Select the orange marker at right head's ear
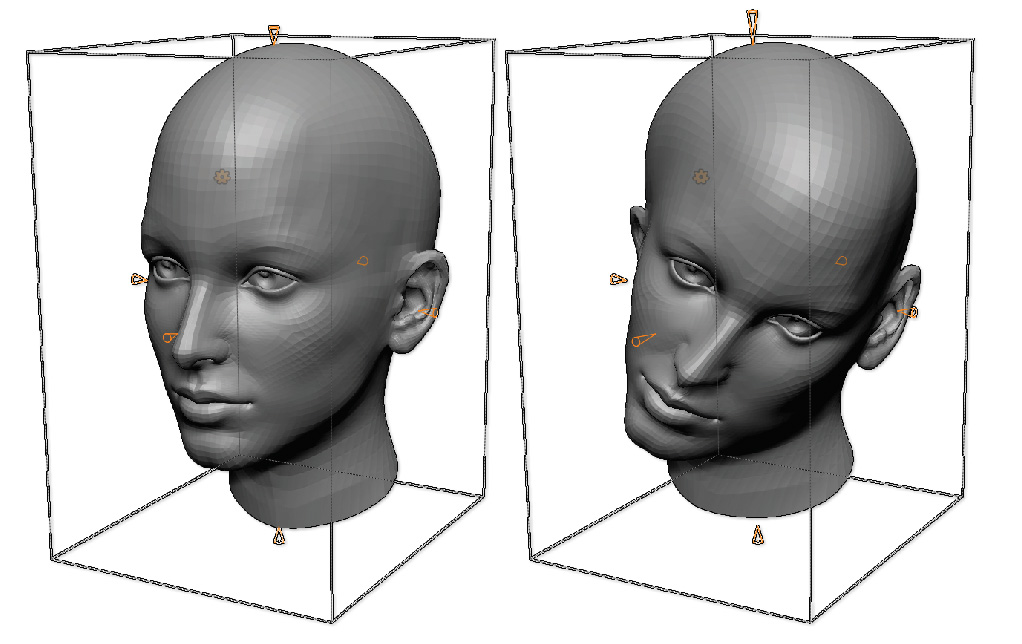The image size is (1022, 644). [x=909, y=313]
